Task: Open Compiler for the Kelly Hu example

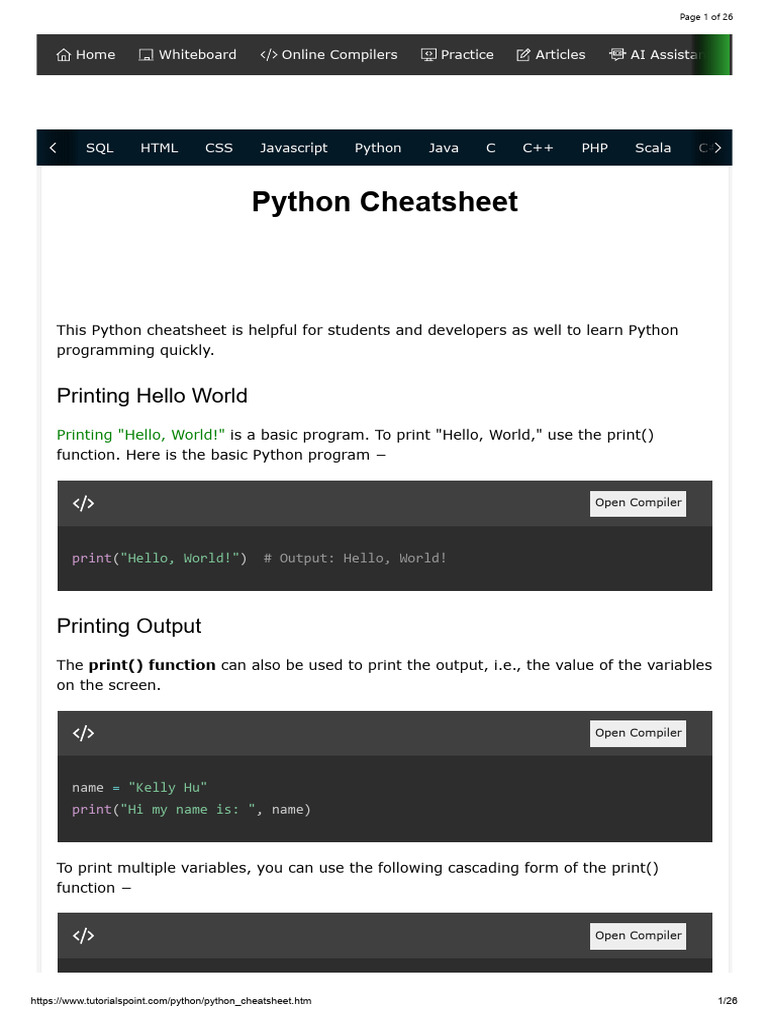Action: (x=638, y=733)
